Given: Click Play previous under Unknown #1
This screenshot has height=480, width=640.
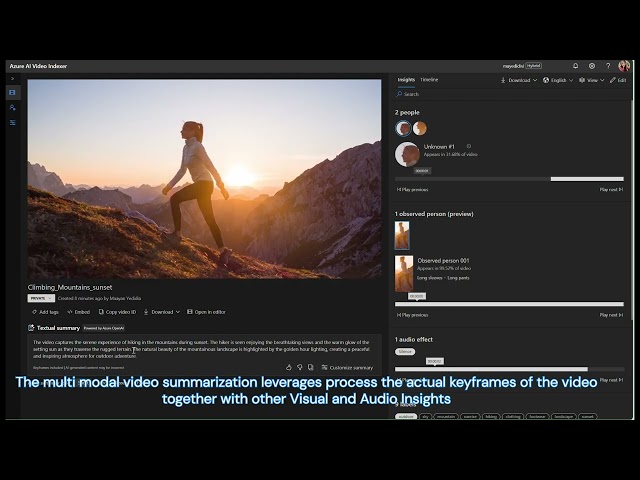Looking at the screenshot, I should [x=412, y=189].
